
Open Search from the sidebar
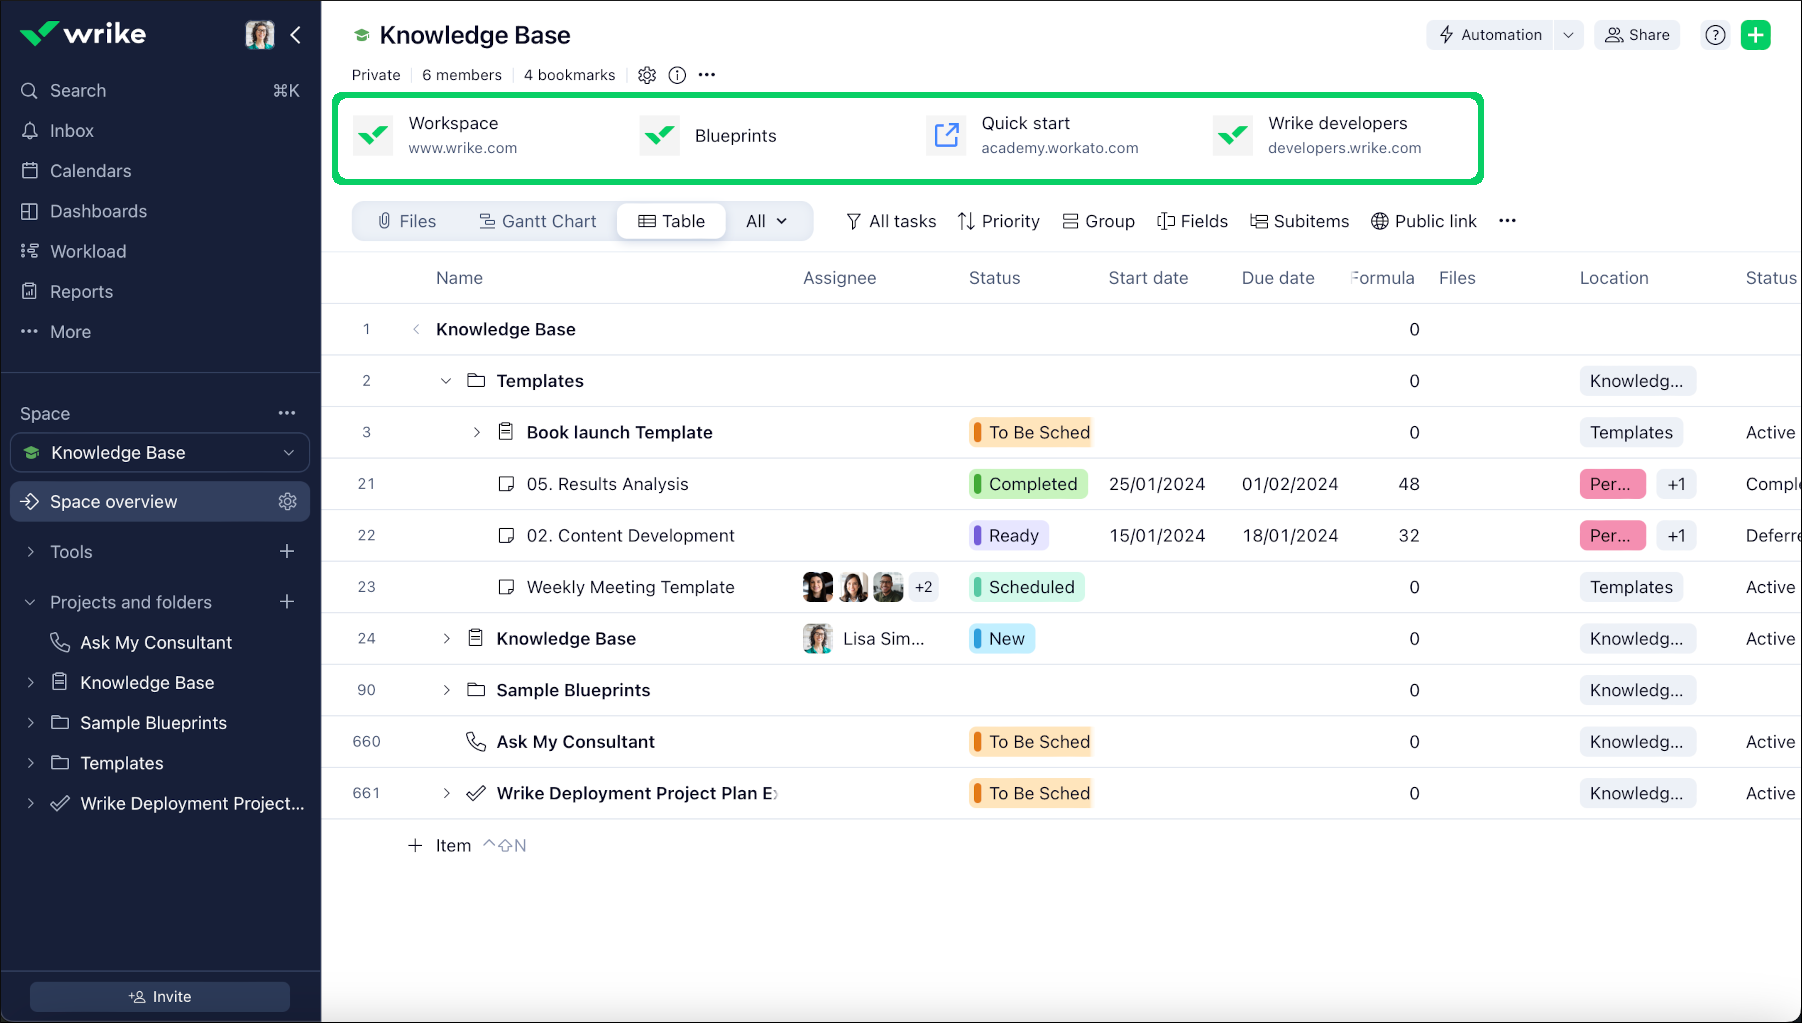click(x=77, y=90)
